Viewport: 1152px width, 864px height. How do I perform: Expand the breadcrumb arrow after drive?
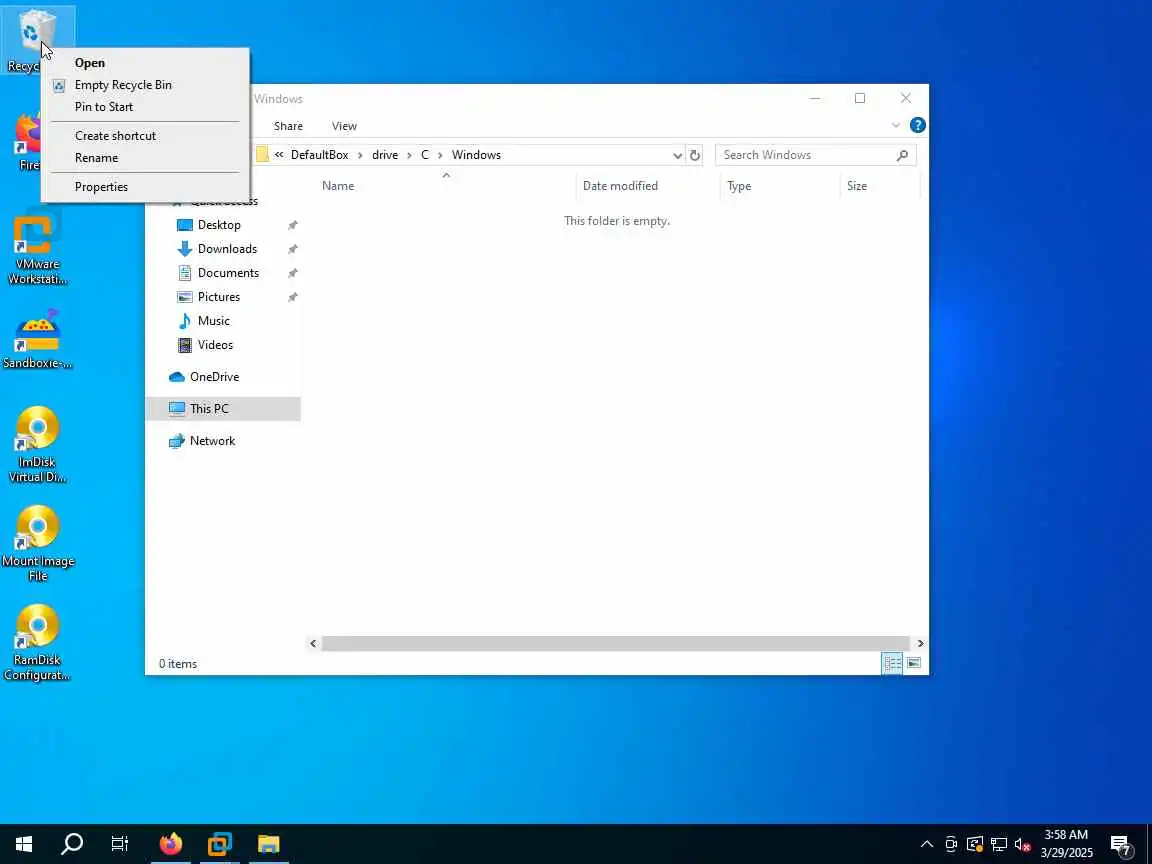point(409,155)
